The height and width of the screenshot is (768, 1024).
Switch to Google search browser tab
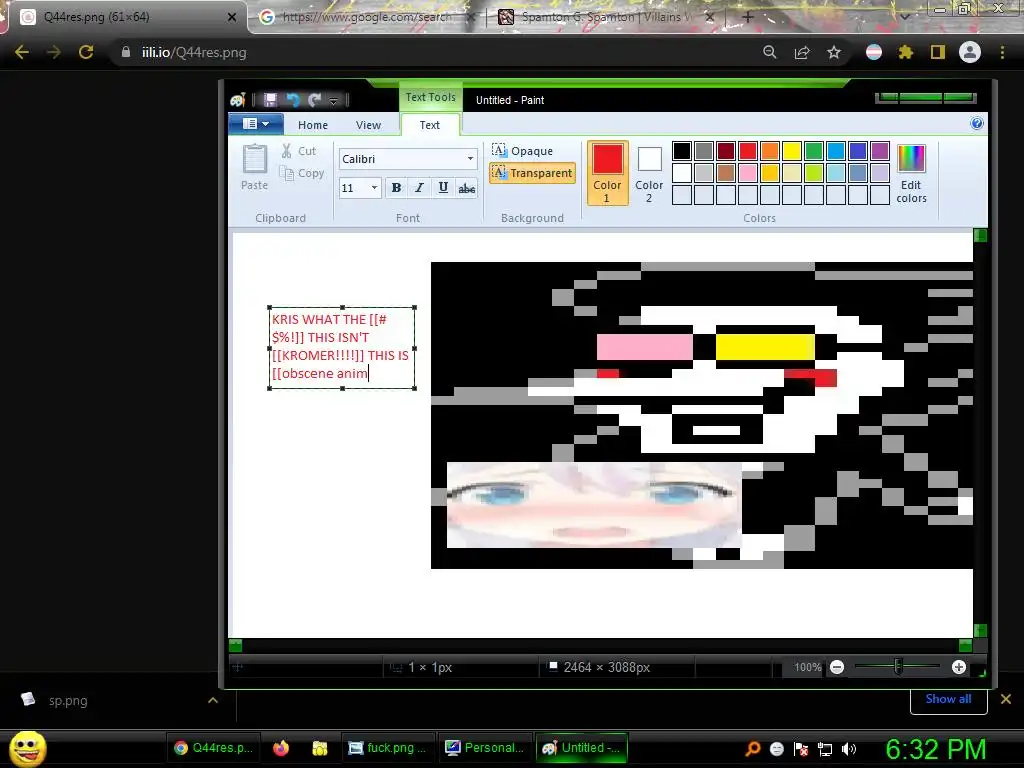(366, 17)
